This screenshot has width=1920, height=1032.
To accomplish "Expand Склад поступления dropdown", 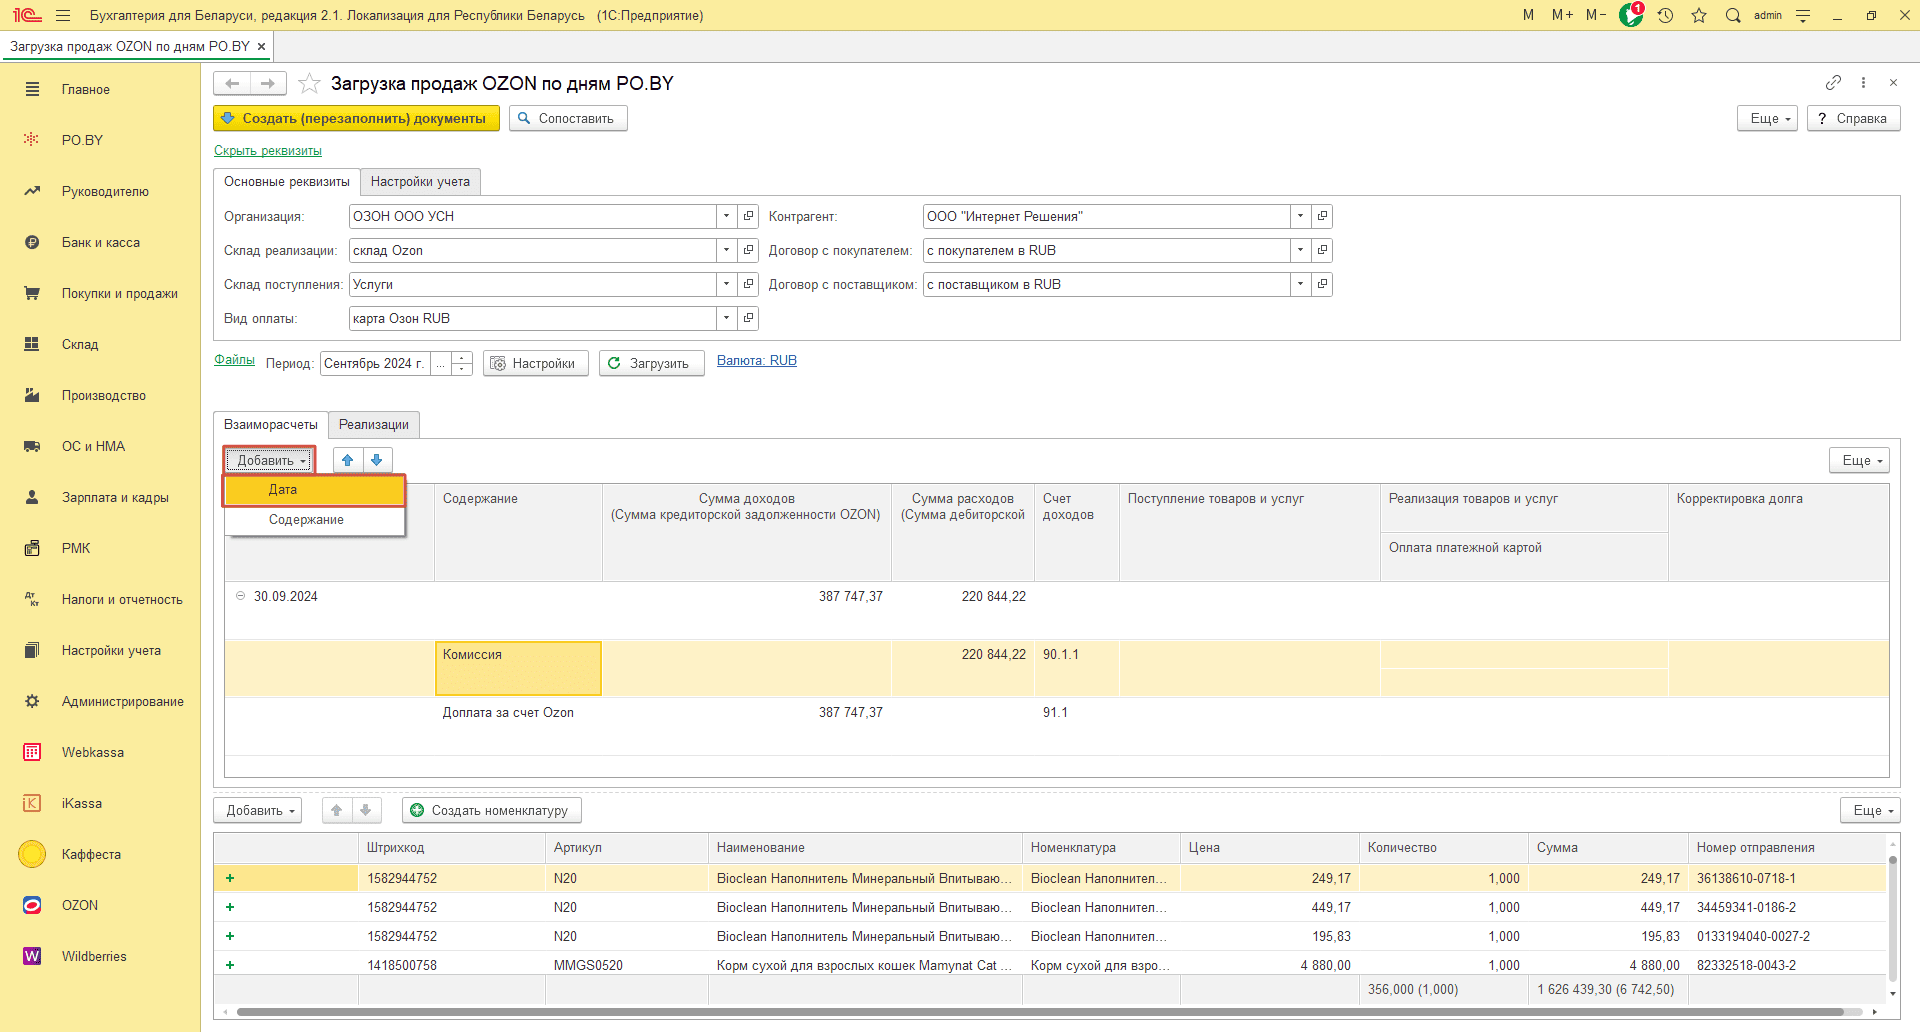I will click(x=727, y=284).
